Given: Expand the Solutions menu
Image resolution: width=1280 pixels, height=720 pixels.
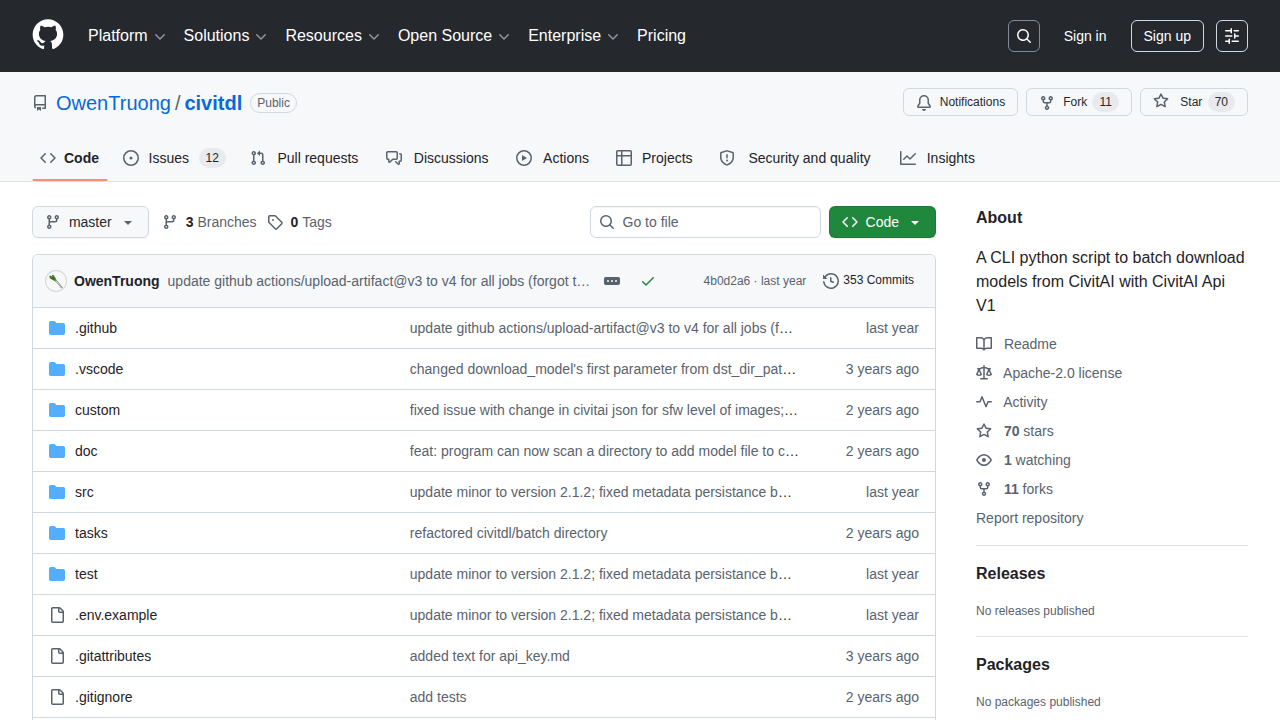Looking at the screenshot, I should coord(225,36).
